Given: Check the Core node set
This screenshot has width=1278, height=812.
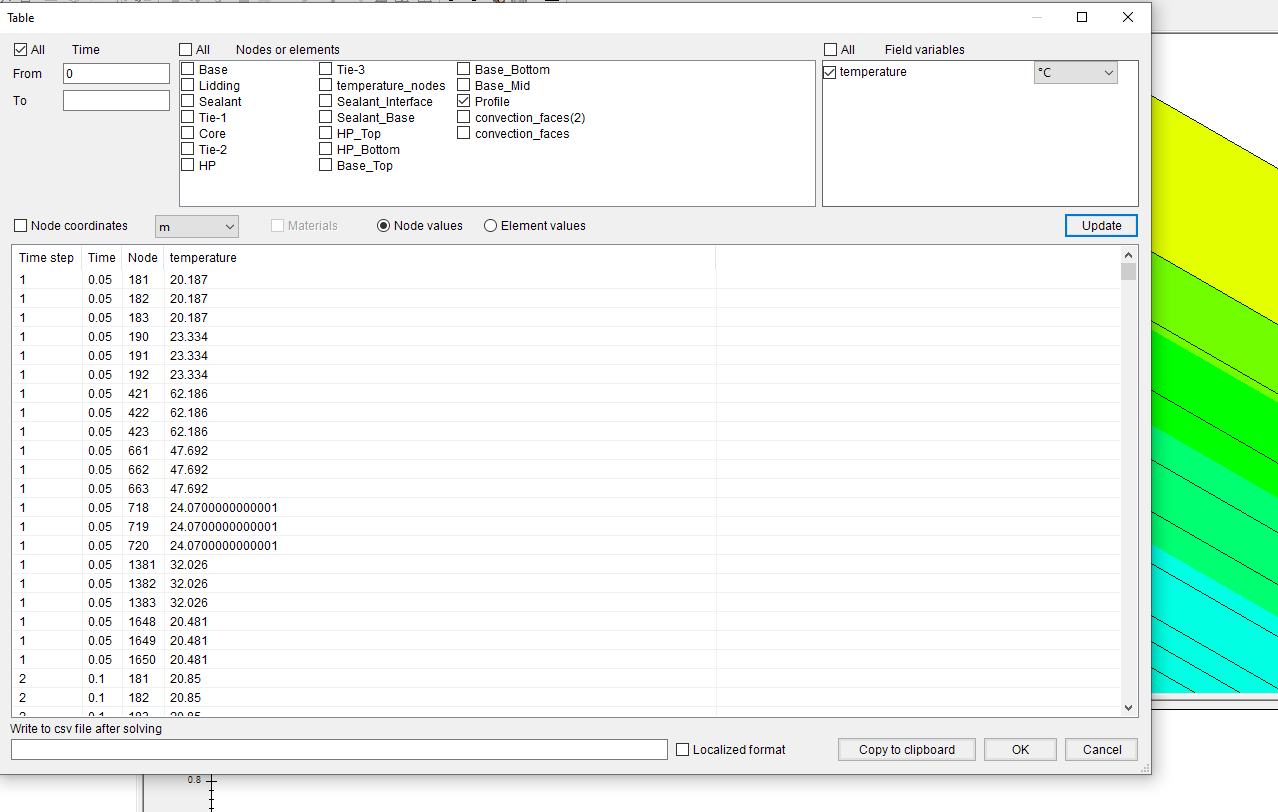Looking at the screenshot, I should pos(188,133).
